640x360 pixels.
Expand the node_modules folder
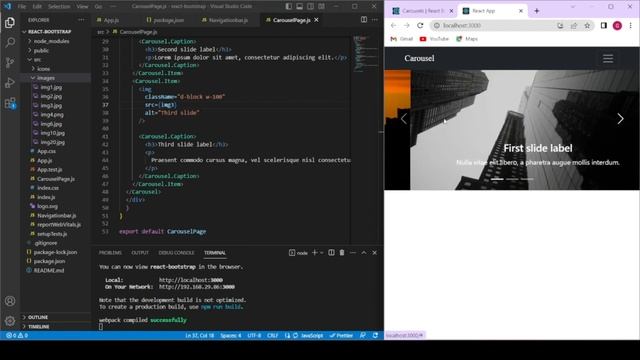tap(51, 41)
